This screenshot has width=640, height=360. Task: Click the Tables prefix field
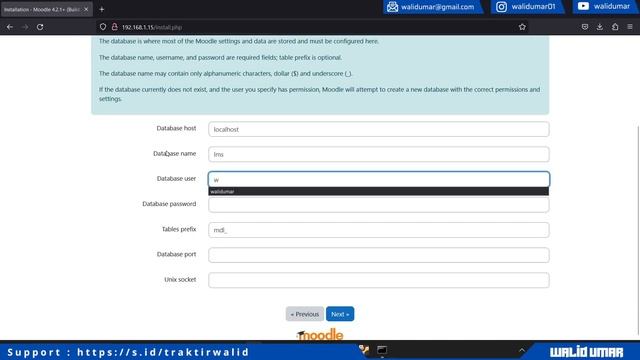coord(378,230)
